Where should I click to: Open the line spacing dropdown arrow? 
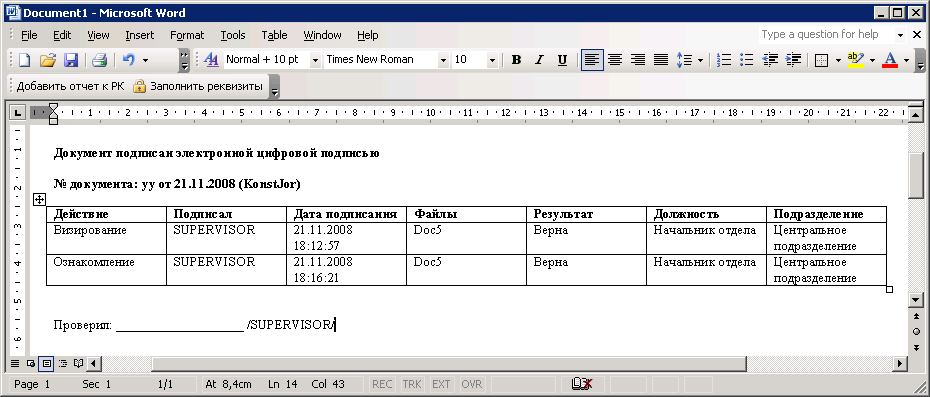click(x=700, y=60)
